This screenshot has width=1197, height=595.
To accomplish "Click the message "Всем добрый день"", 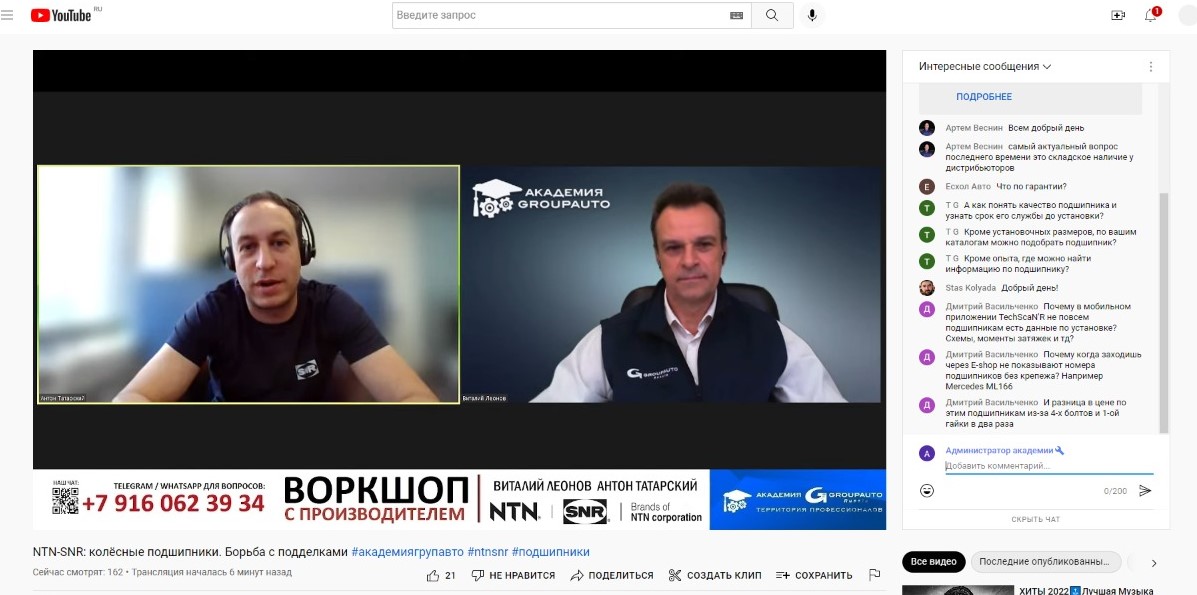I will 1046,128.
